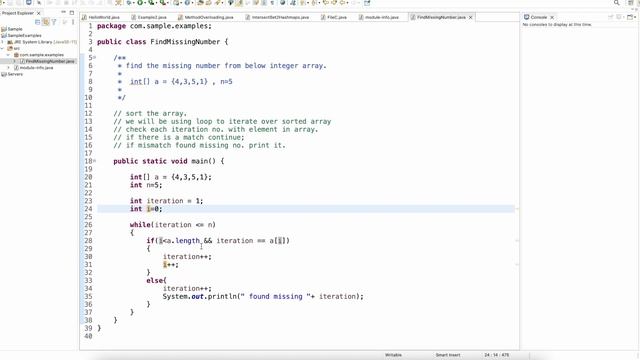Open the perspective button at top right
This screenshot has height=360, width=640.
631,3
